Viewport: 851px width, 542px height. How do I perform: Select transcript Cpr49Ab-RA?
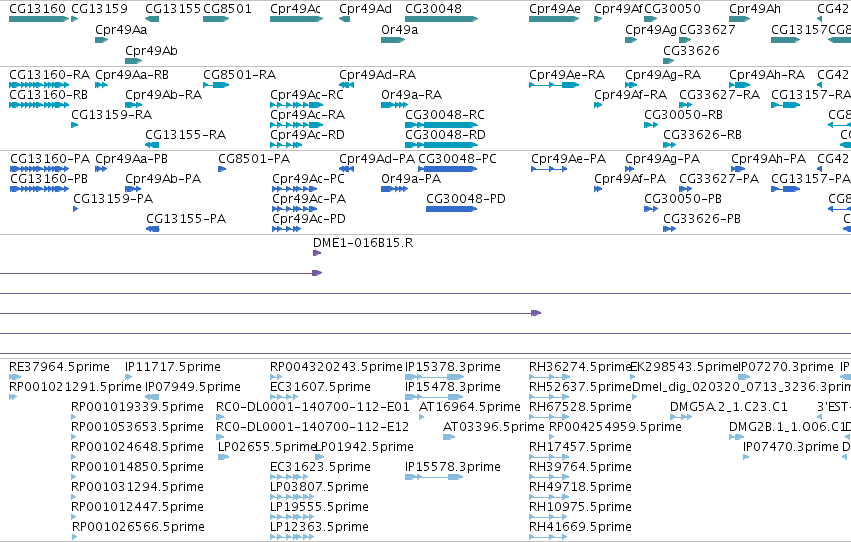[163, 95]
